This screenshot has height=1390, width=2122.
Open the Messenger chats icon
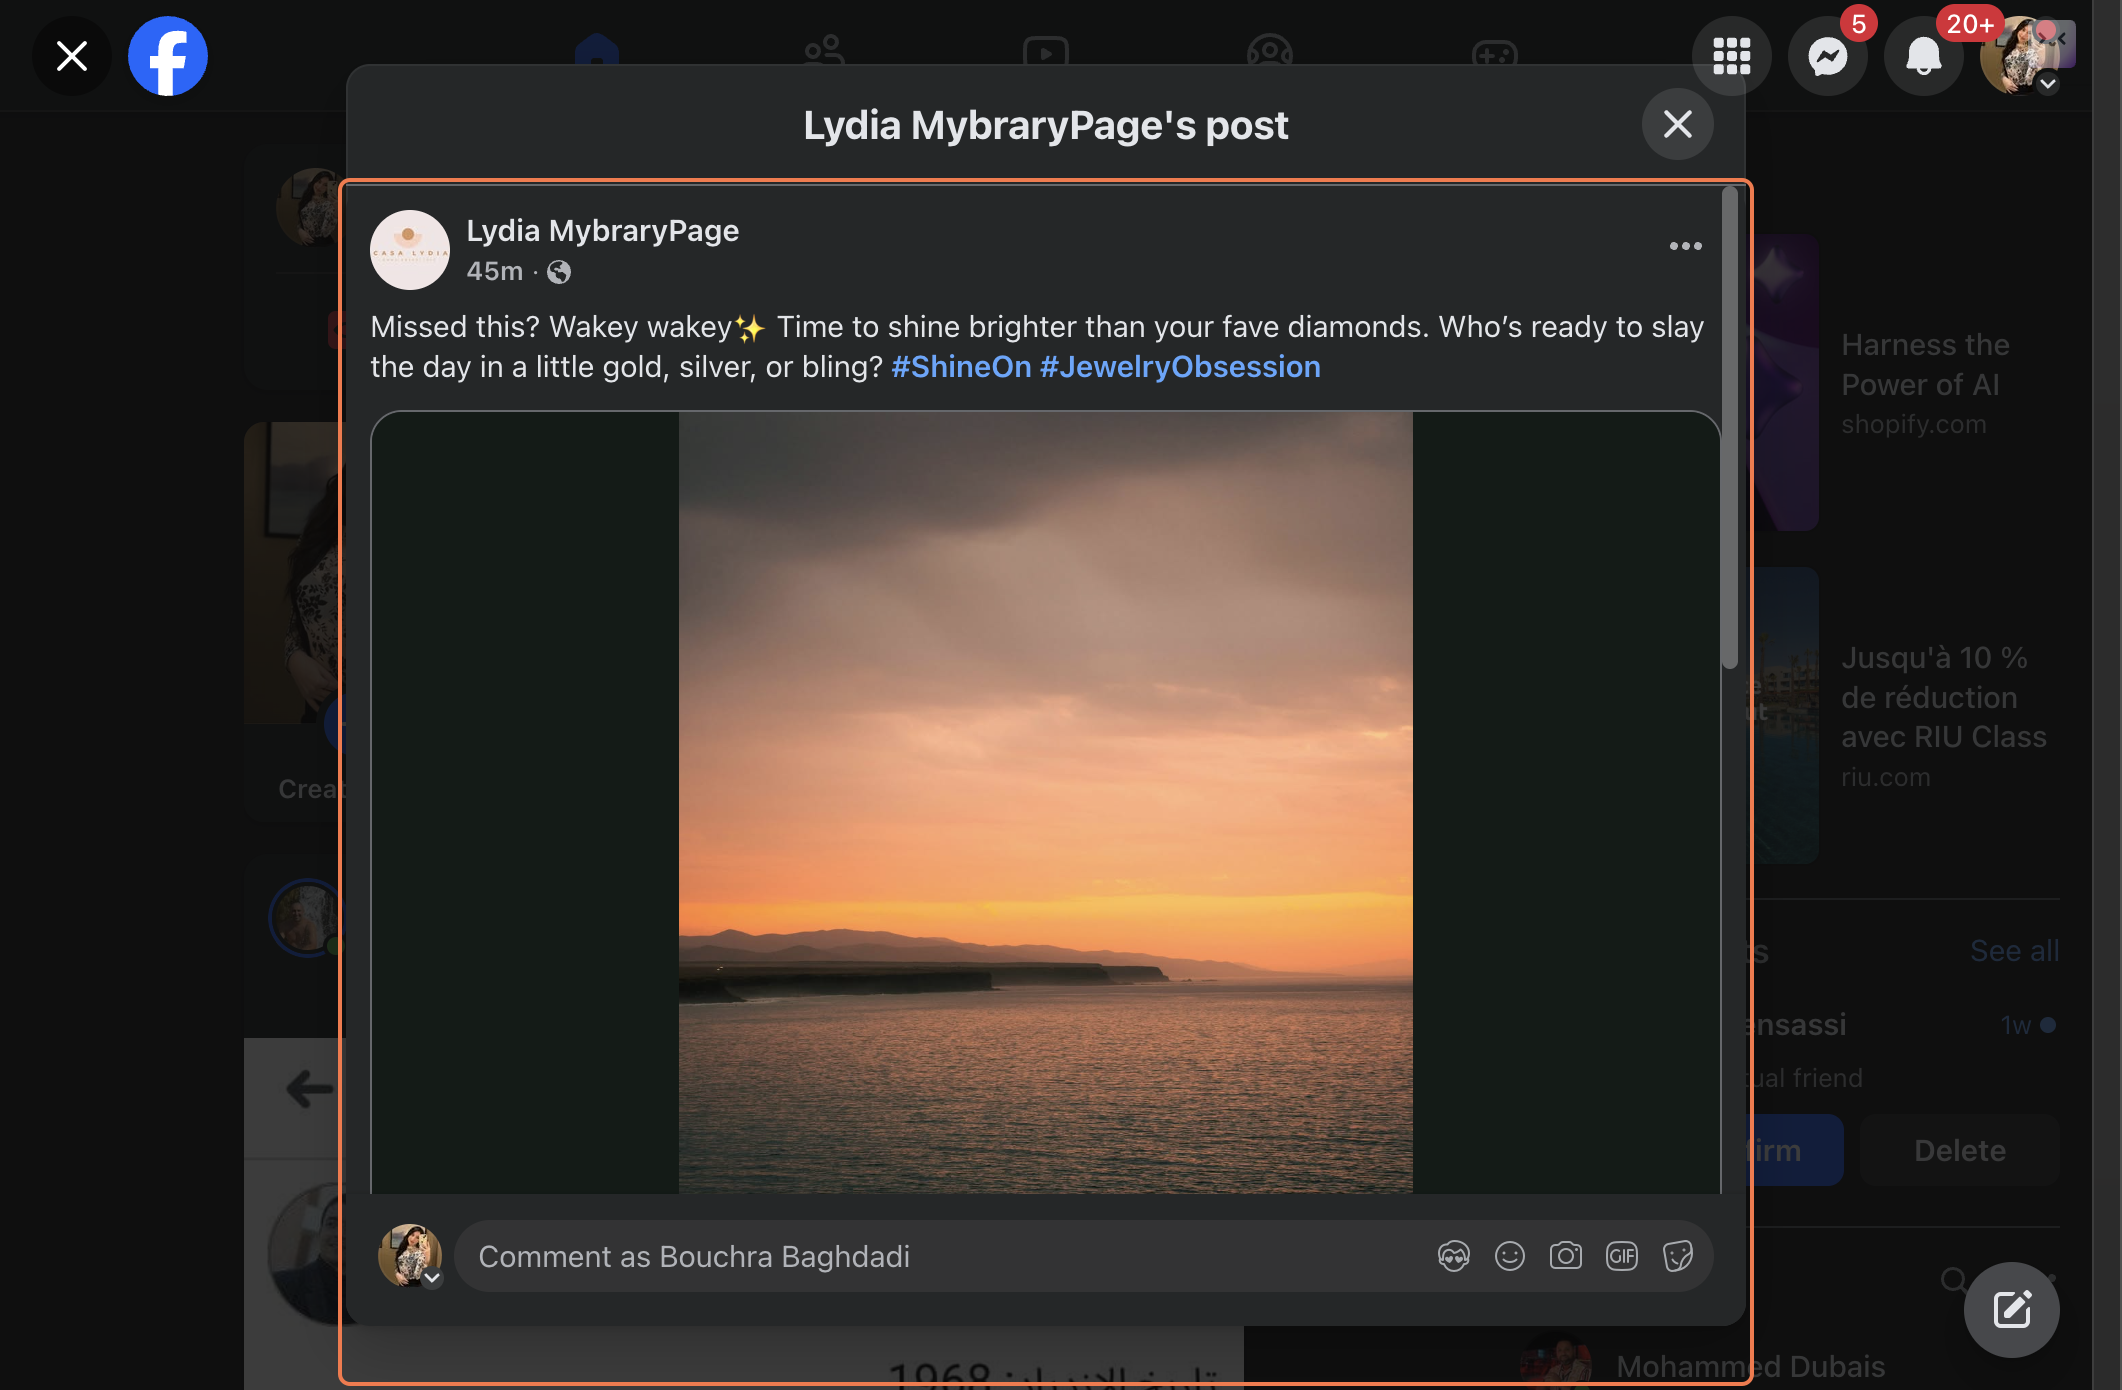[x=1827, y=57]
